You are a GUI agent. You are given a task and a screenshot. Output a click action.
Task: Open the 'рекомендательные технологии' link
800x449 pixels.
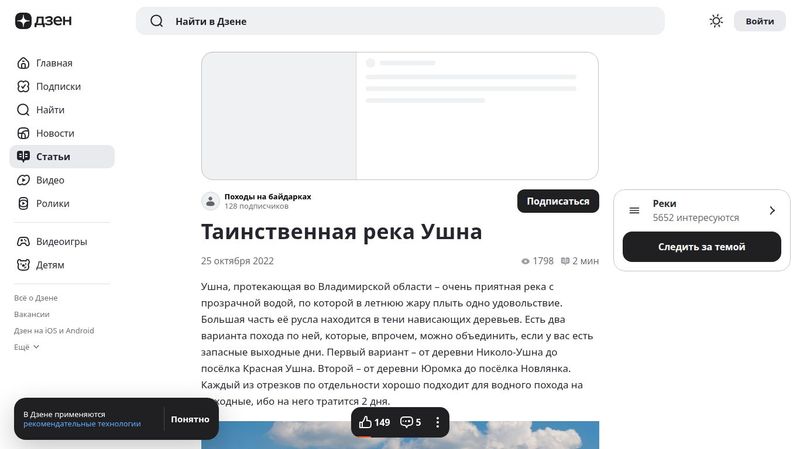pos(82,424)
